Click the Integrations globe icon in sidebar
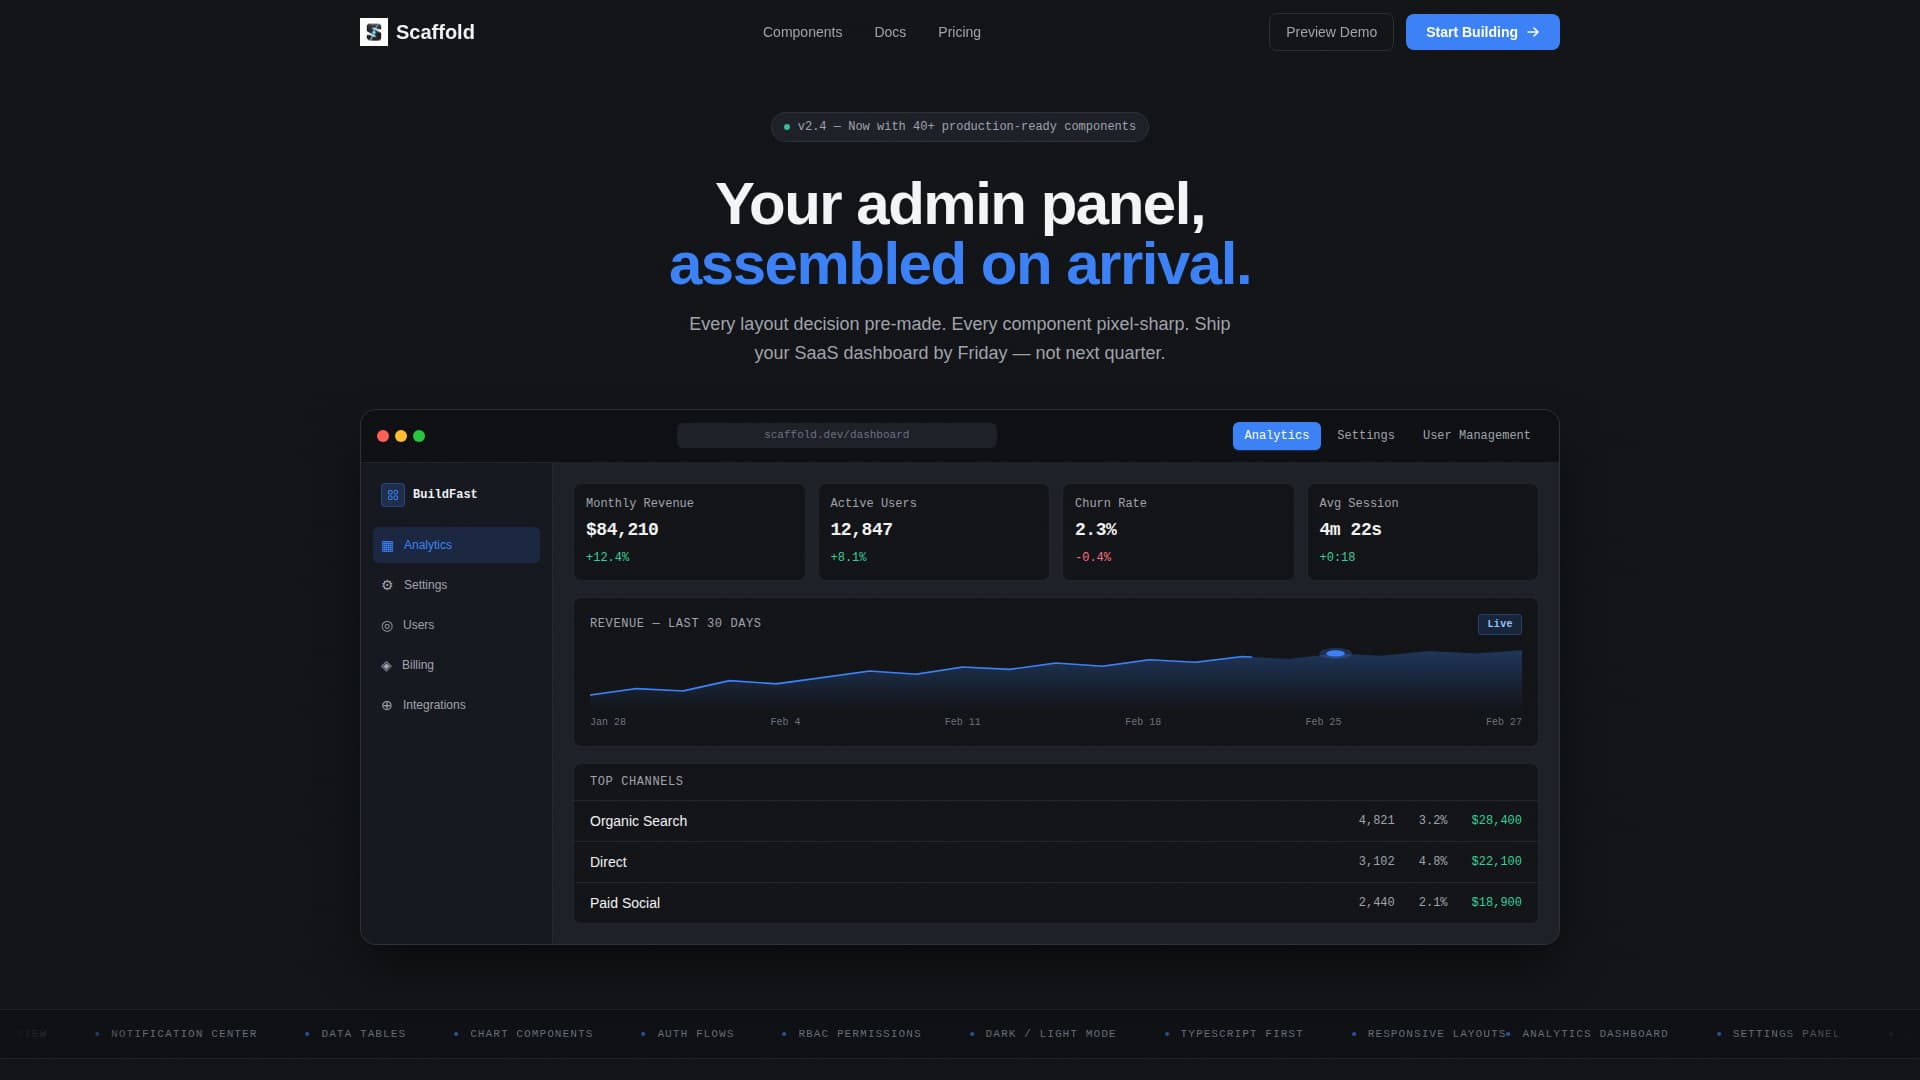The height and width of the screenshot is (1080, 1920). pyautogui.click(x=387, y=706)
